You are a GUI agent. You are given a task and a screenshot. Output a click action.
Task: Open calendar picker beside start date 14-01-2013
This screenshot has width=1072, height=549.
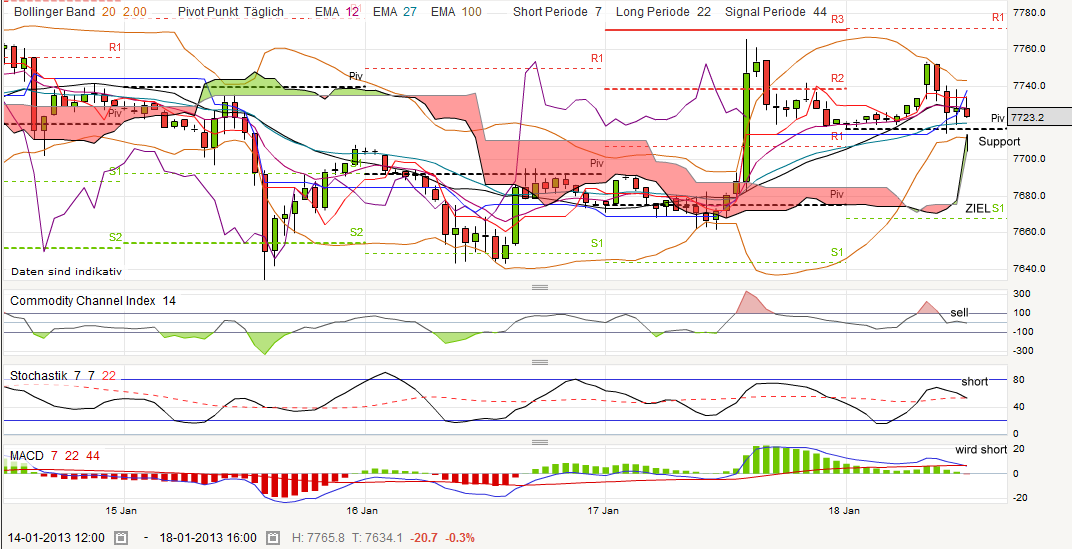(x=121, y=537)
